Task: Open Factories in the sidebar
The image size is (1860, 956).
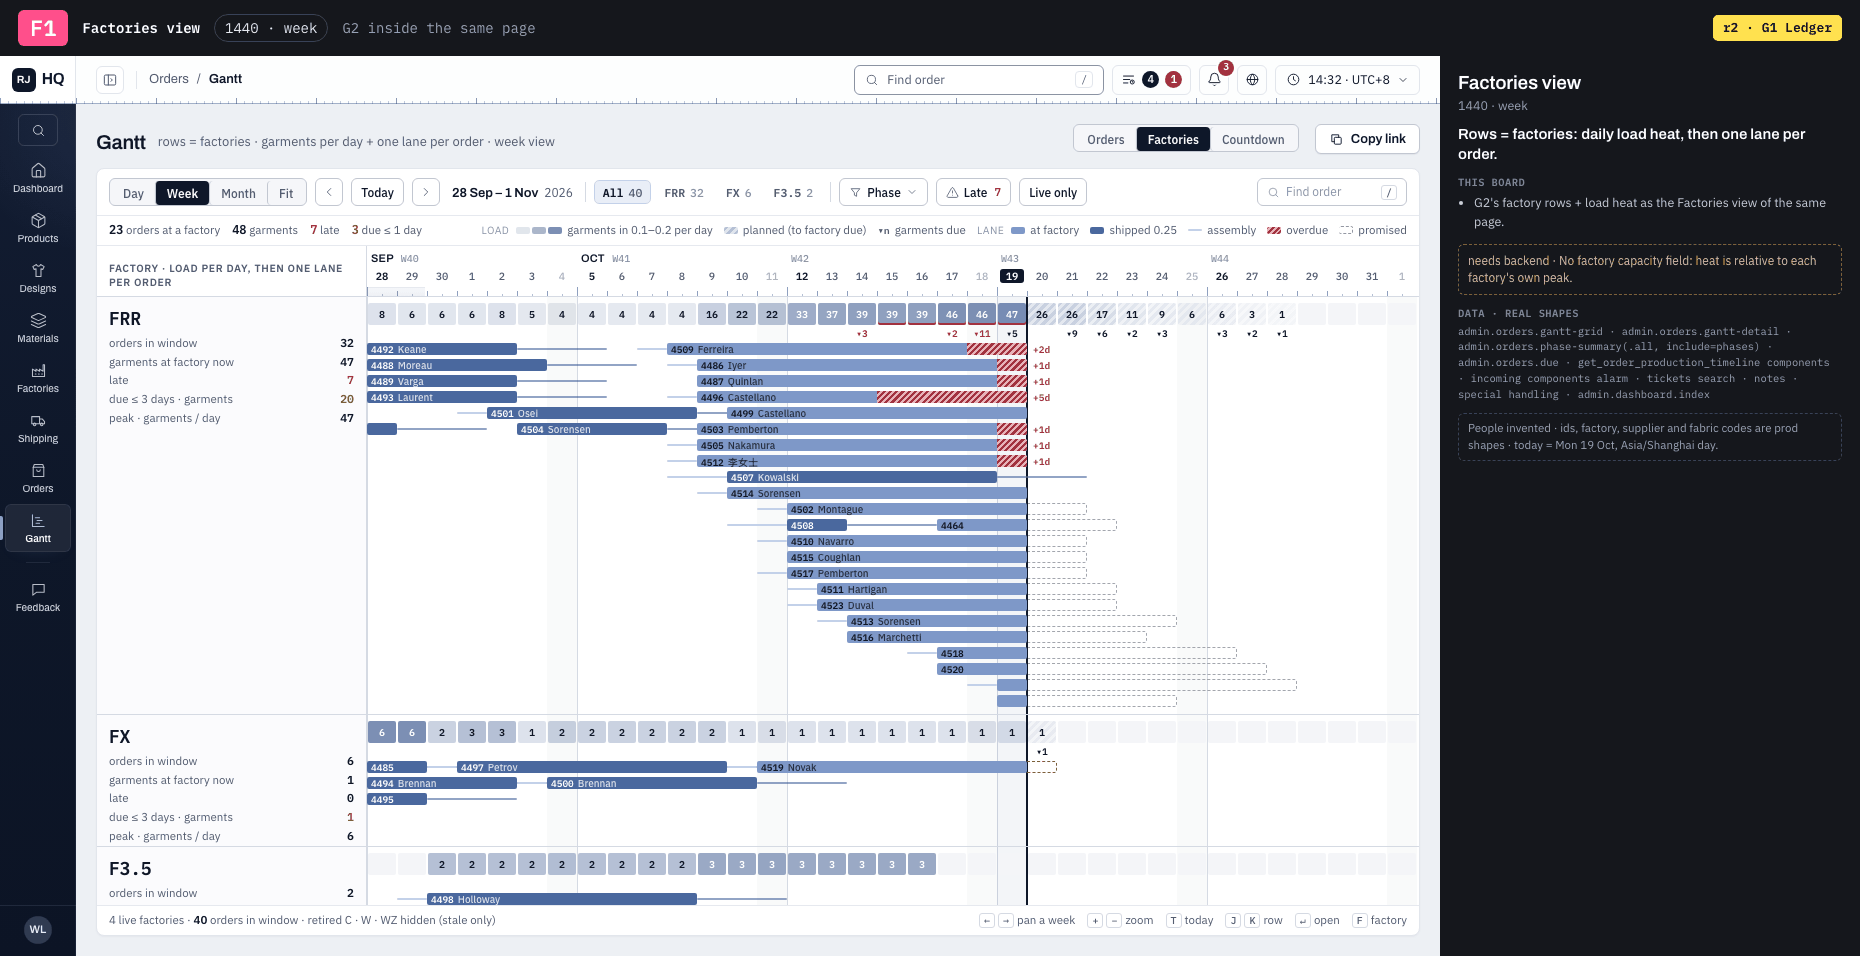Action: tap(38, 378)
